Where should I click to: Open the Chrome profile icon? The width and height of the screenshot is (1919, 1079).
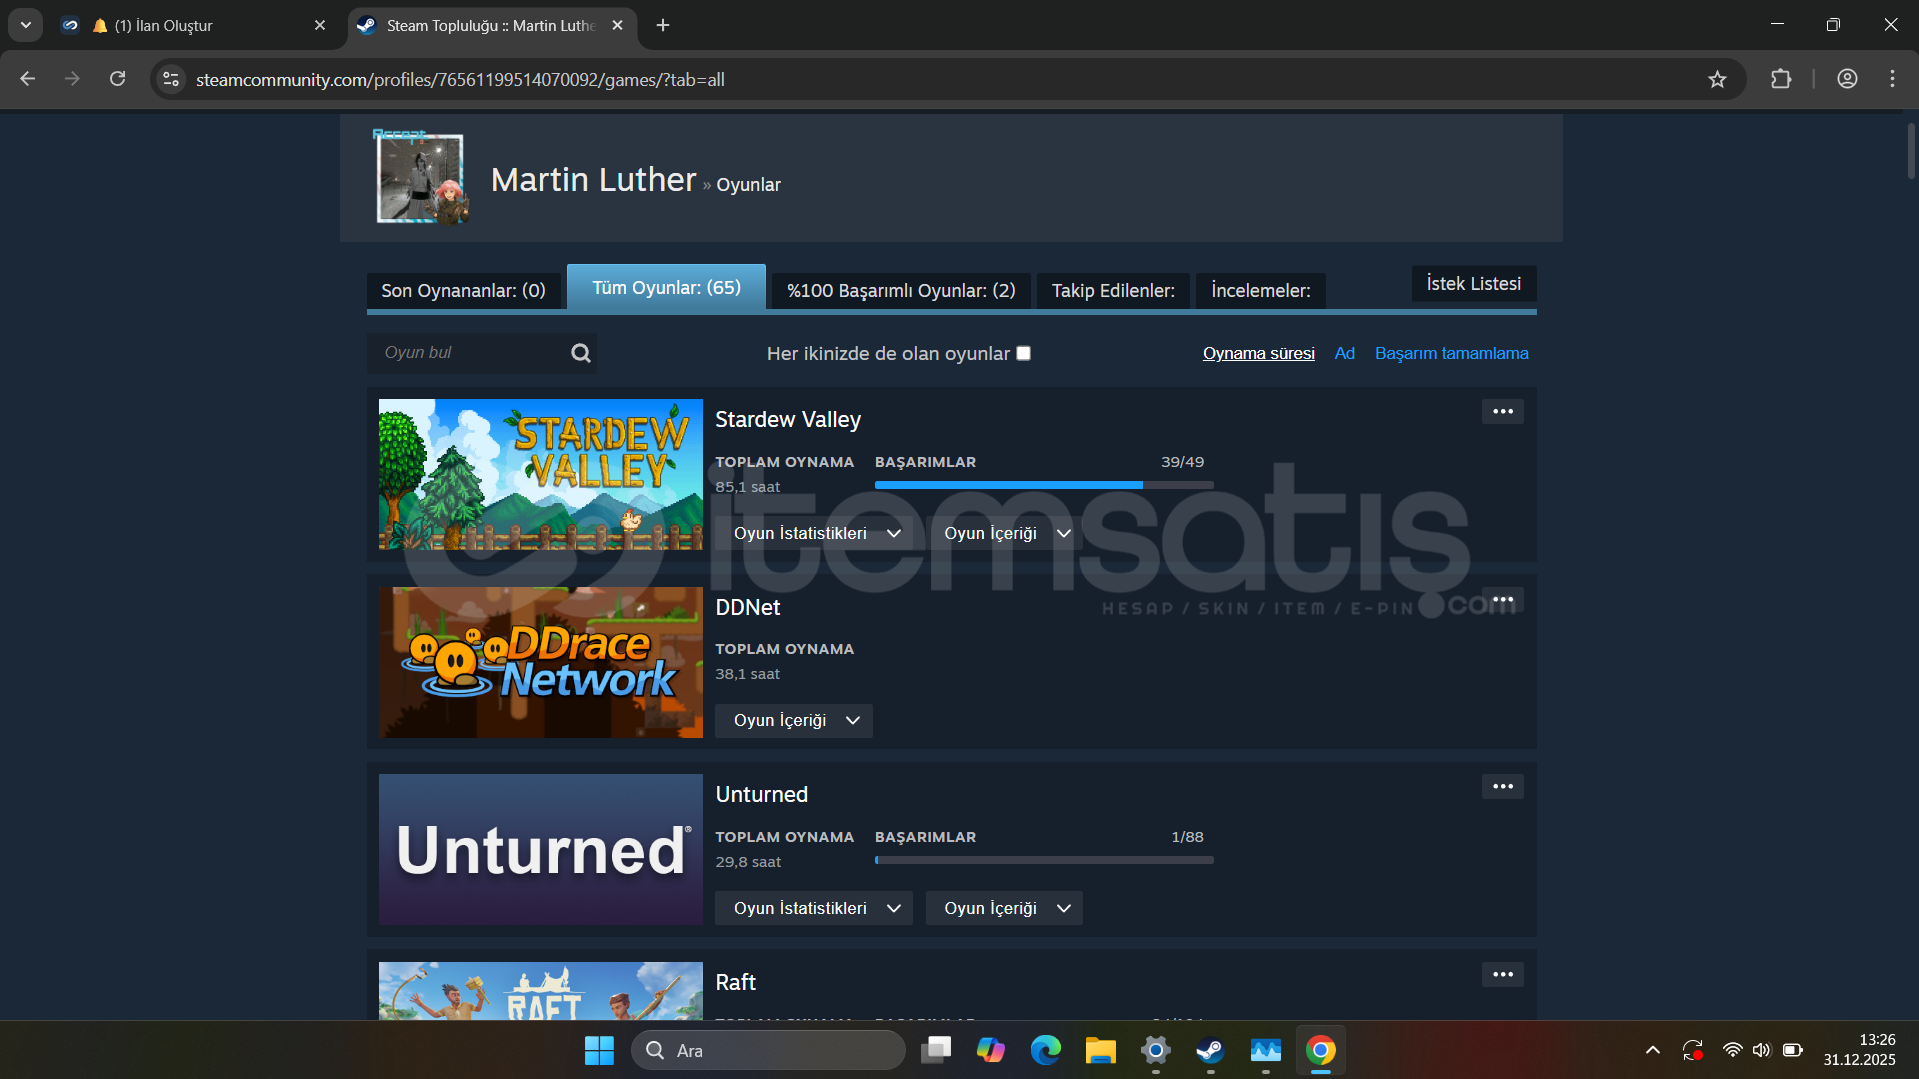point(1847,79)
